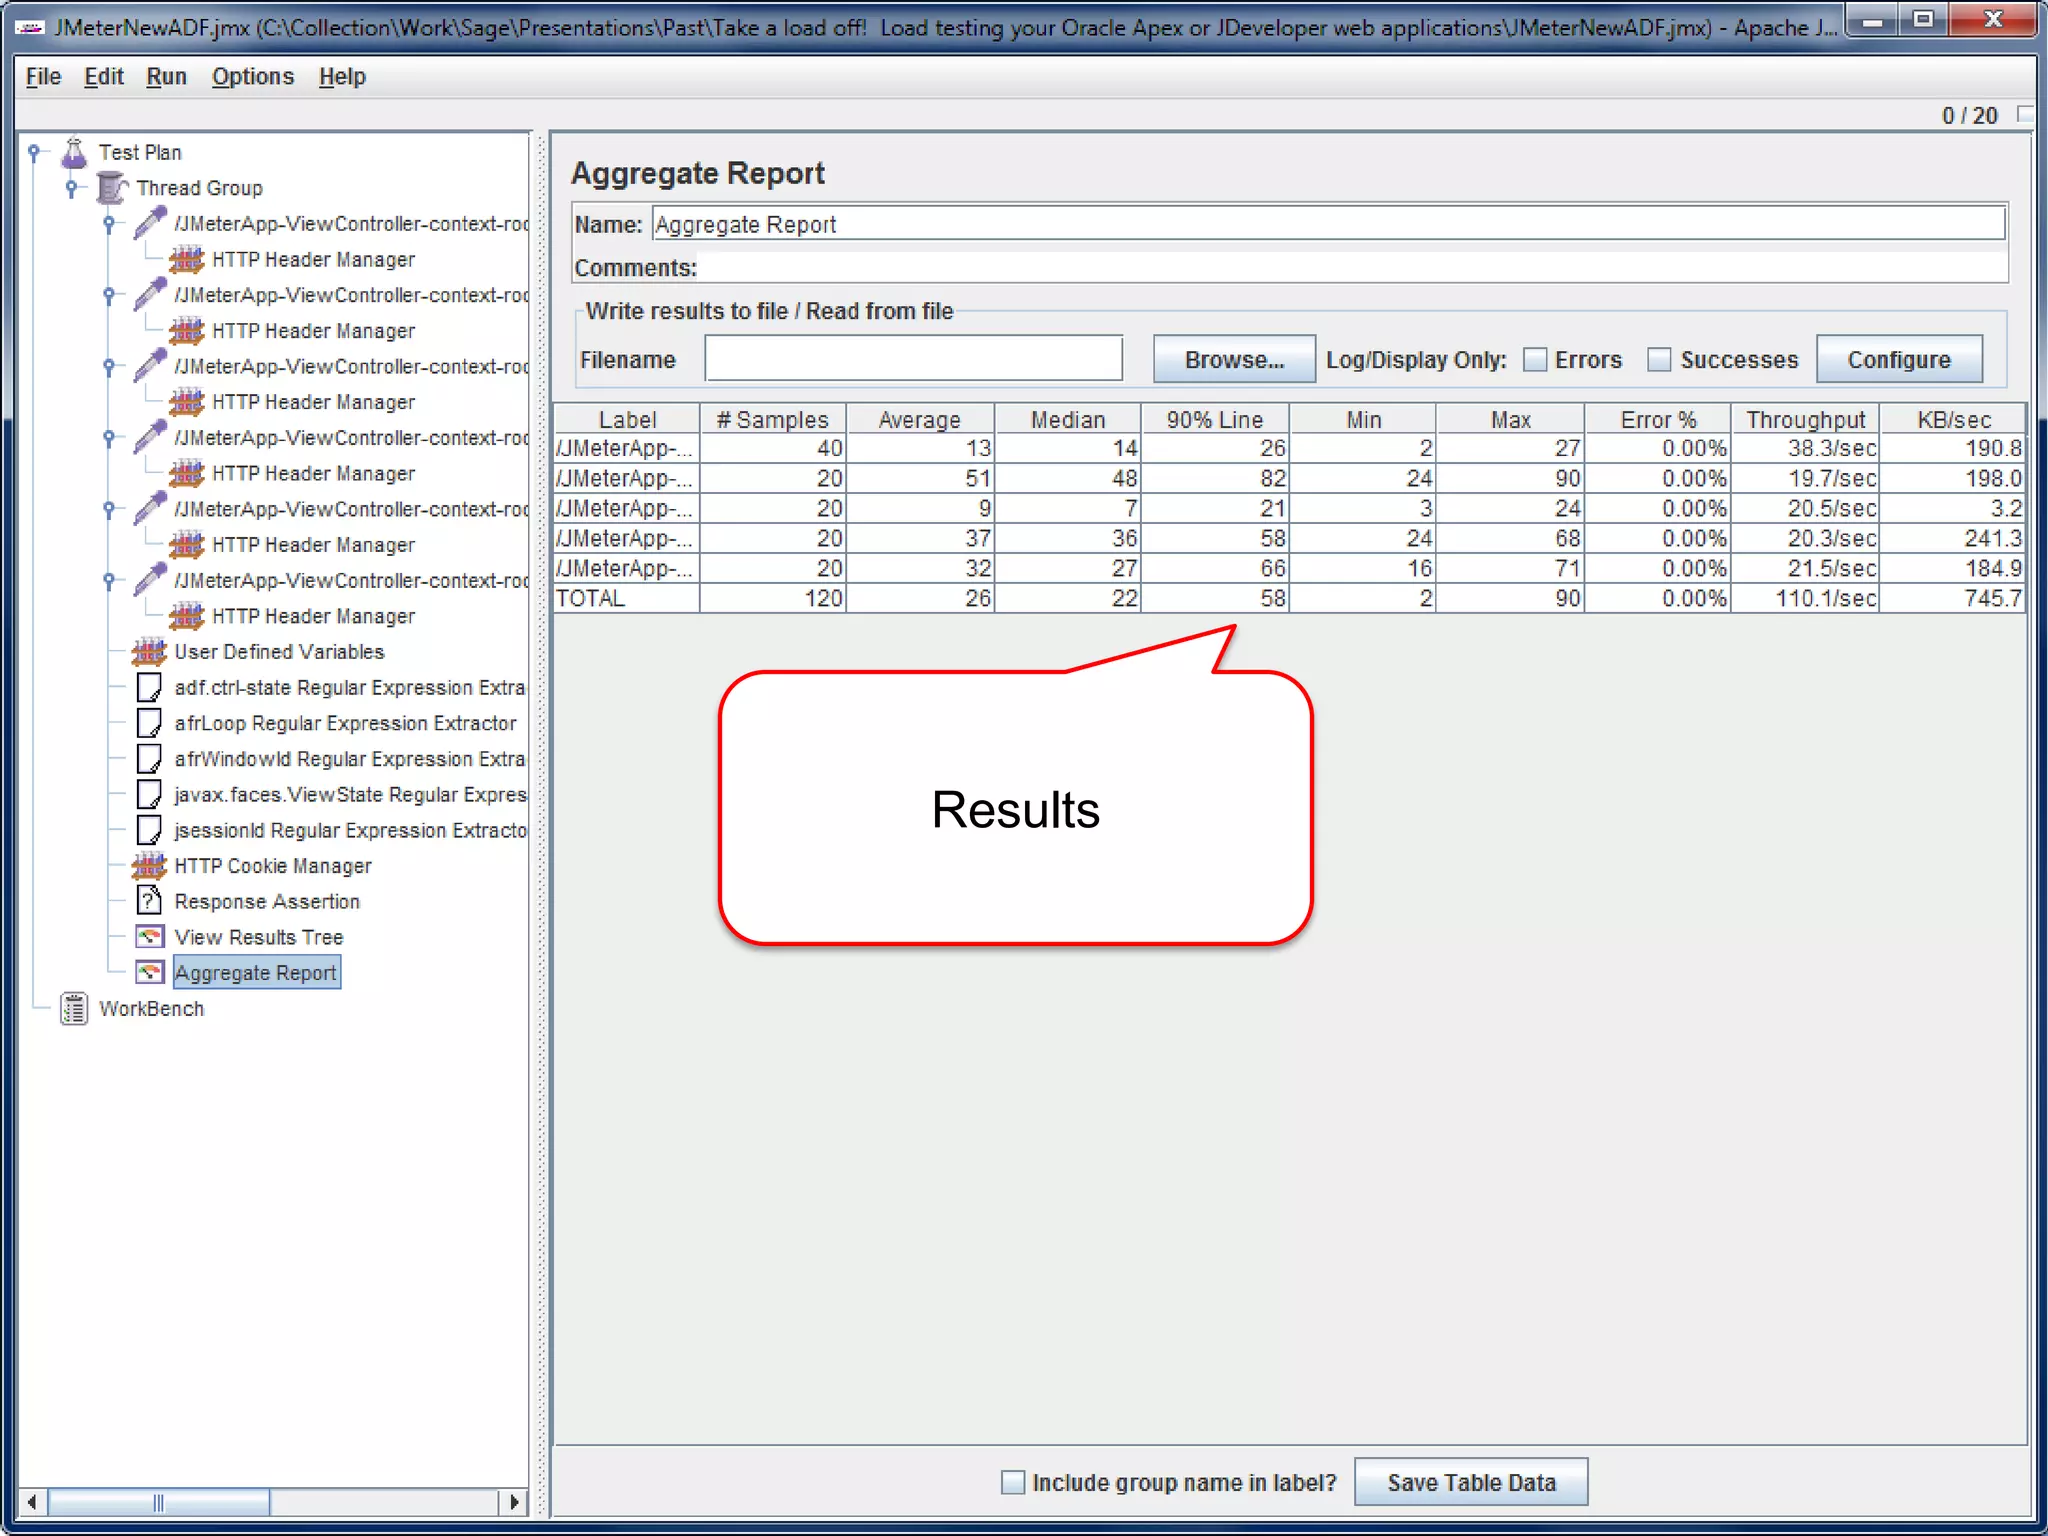Enable the Errors only checkbox
Viewport: 2048px width, 1536px height.
pyautogui.click(x=1535, y=360)
